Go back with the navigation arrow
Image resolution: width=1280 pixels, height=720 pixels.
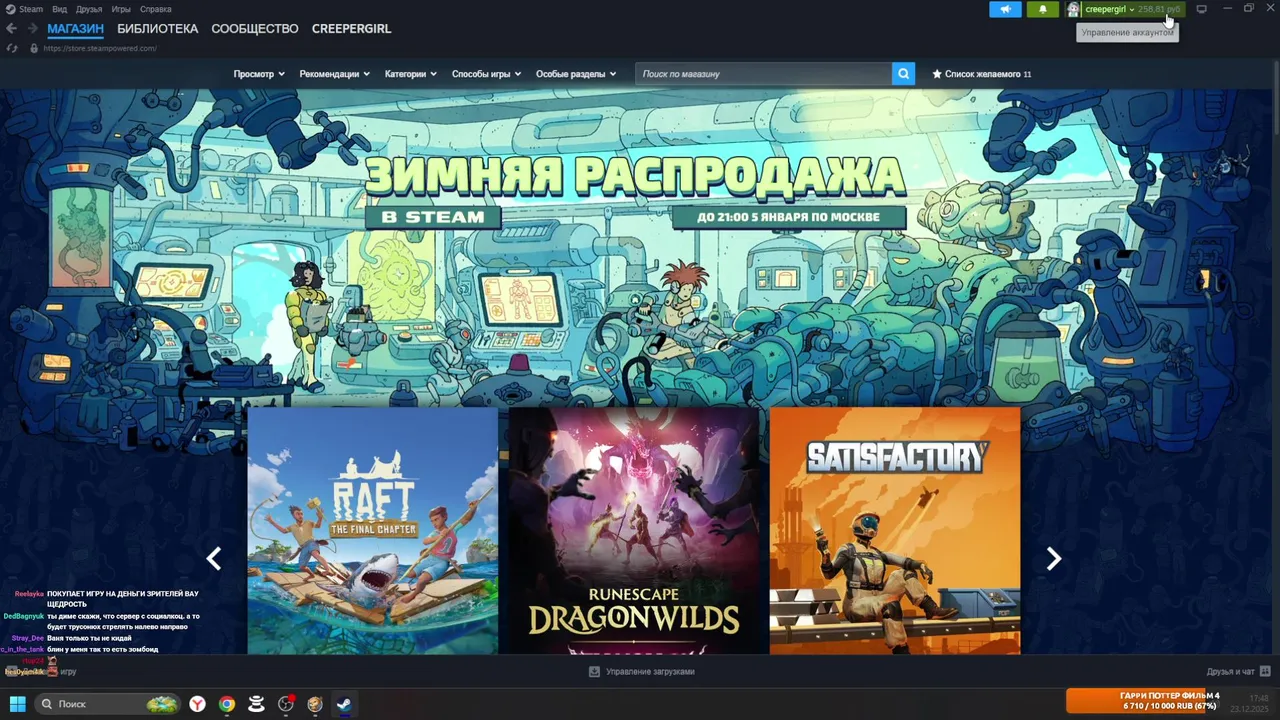(12, 28)
